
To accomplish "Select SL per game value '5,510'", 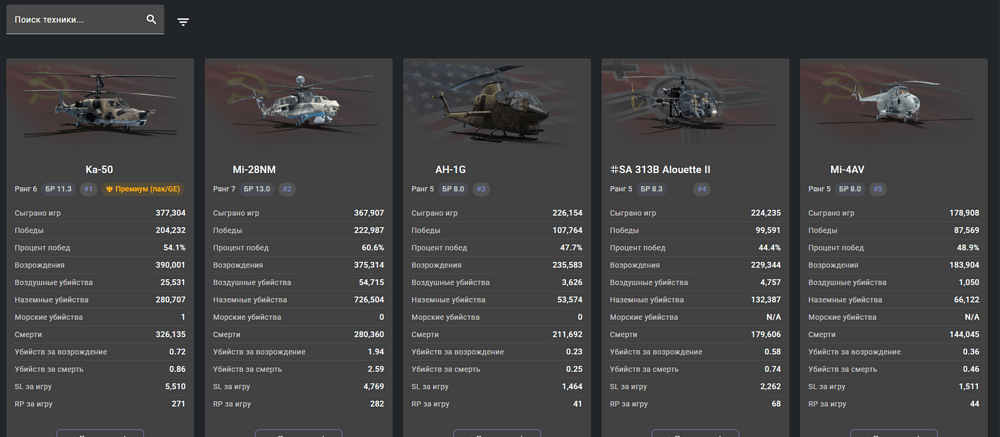I will click(x=175, y=387).
